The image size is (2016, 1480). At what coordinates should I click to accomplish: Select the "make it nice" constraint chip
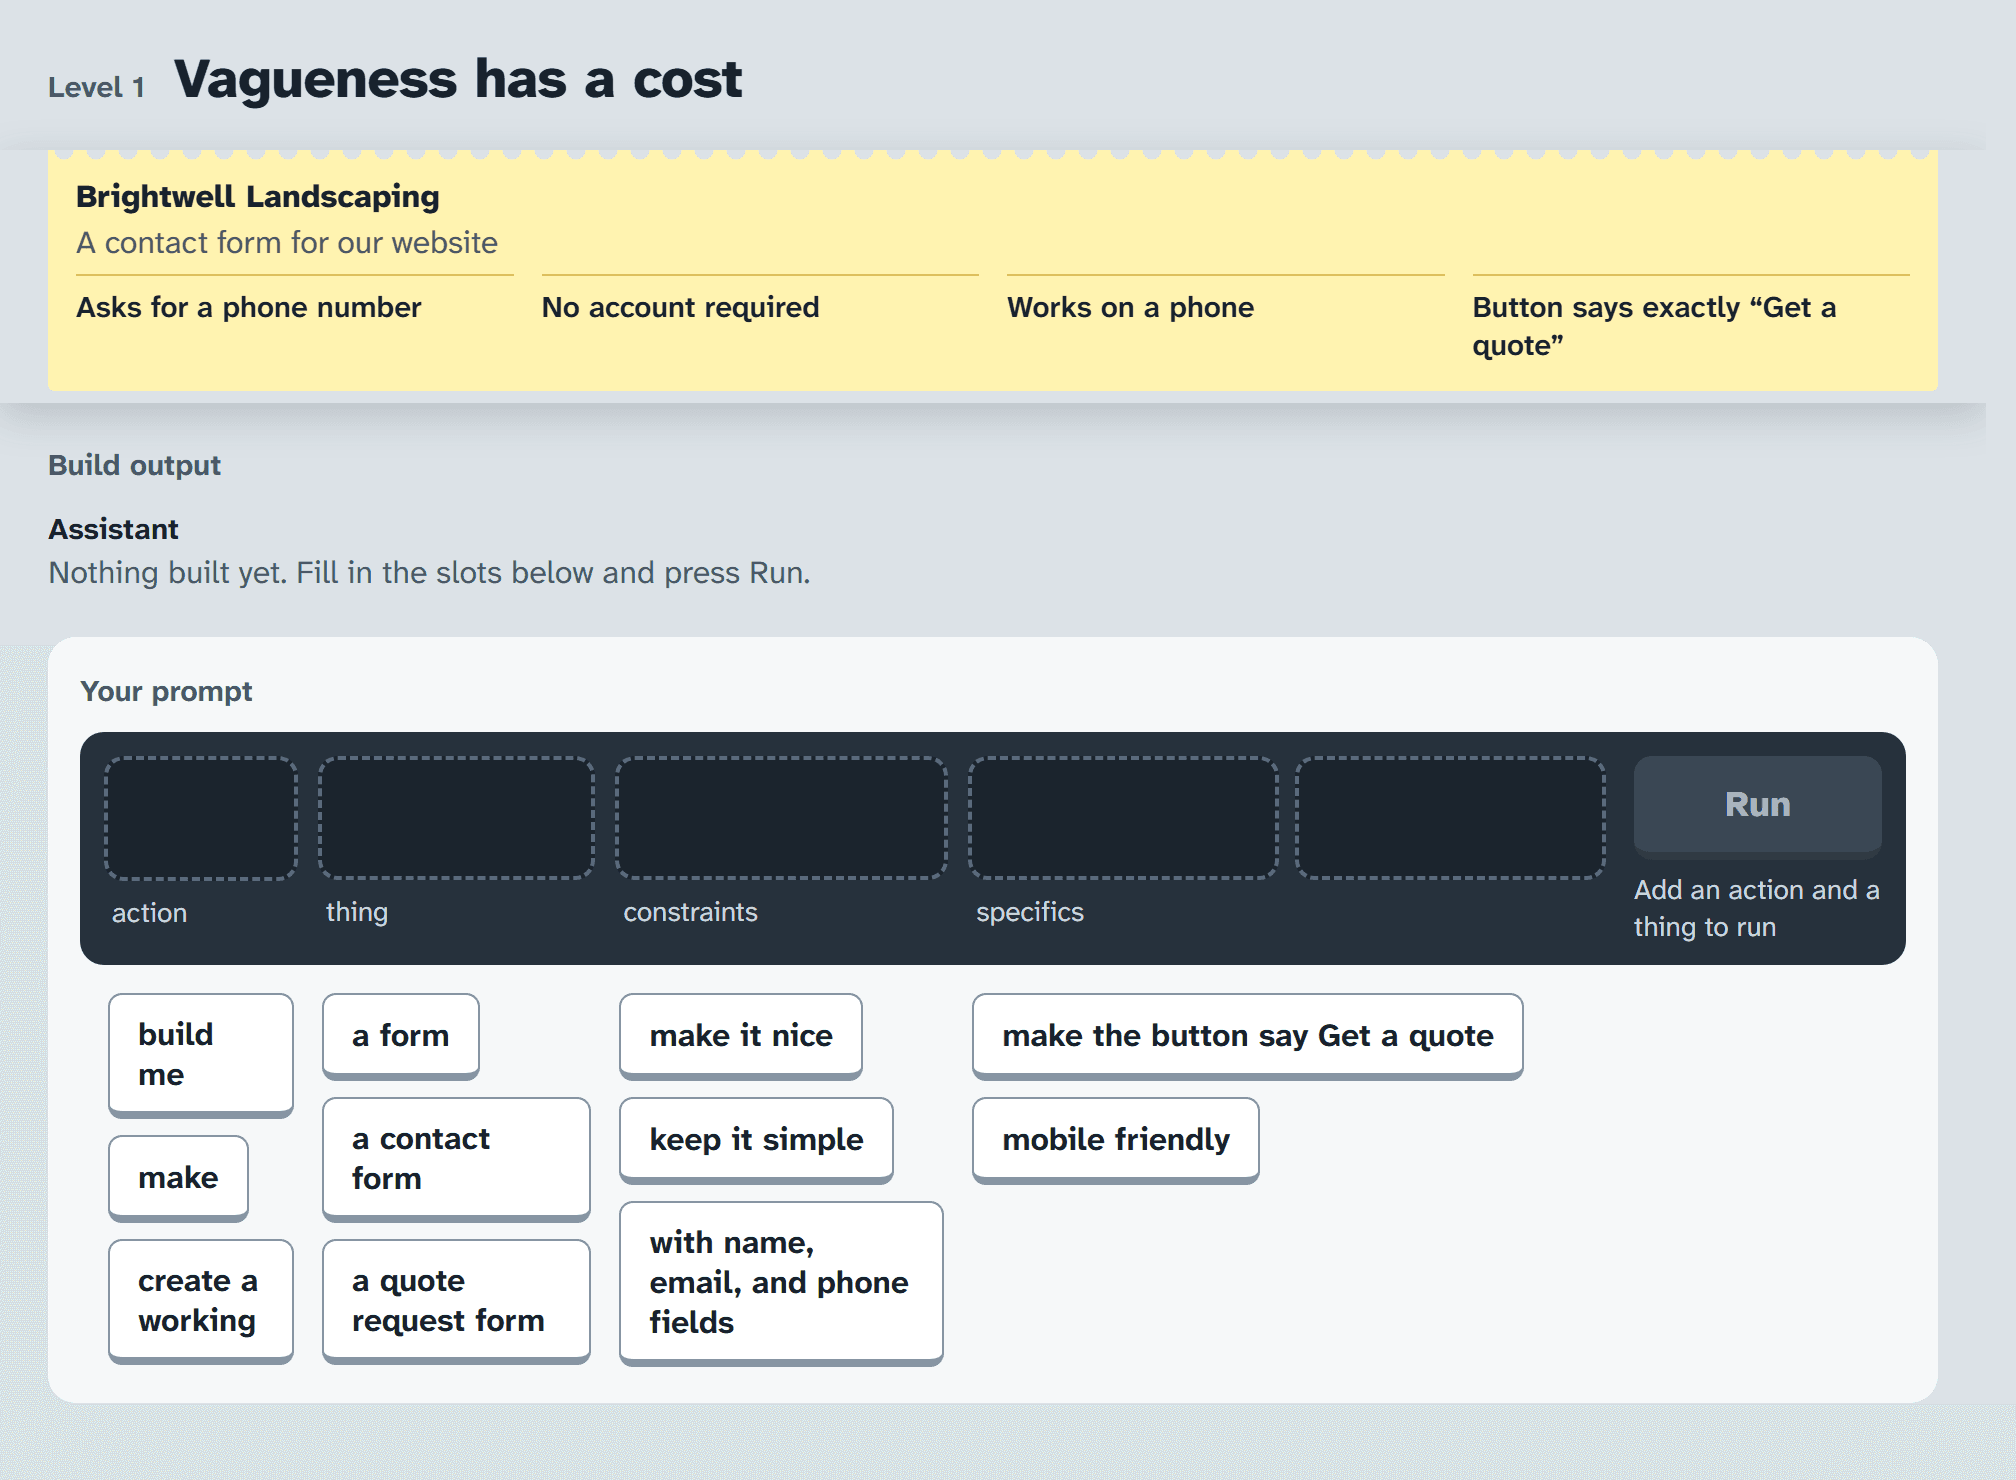tap(741, 1036)
